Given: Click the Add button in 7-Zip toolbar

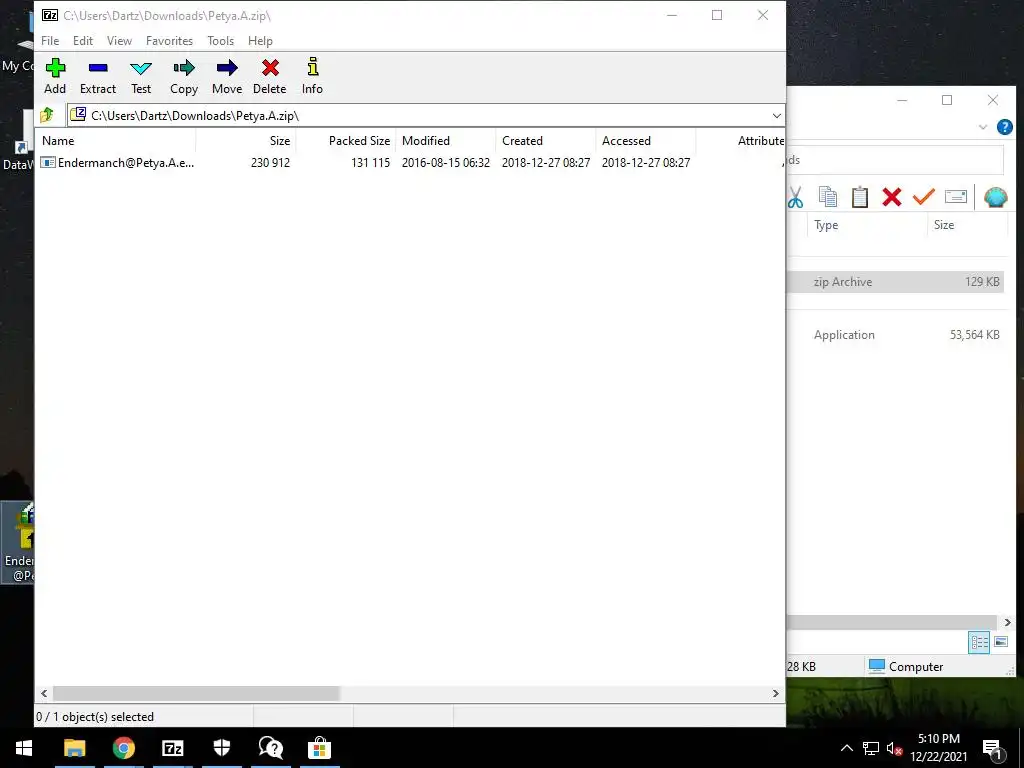Looking at the screenshot, I should 55,76.
